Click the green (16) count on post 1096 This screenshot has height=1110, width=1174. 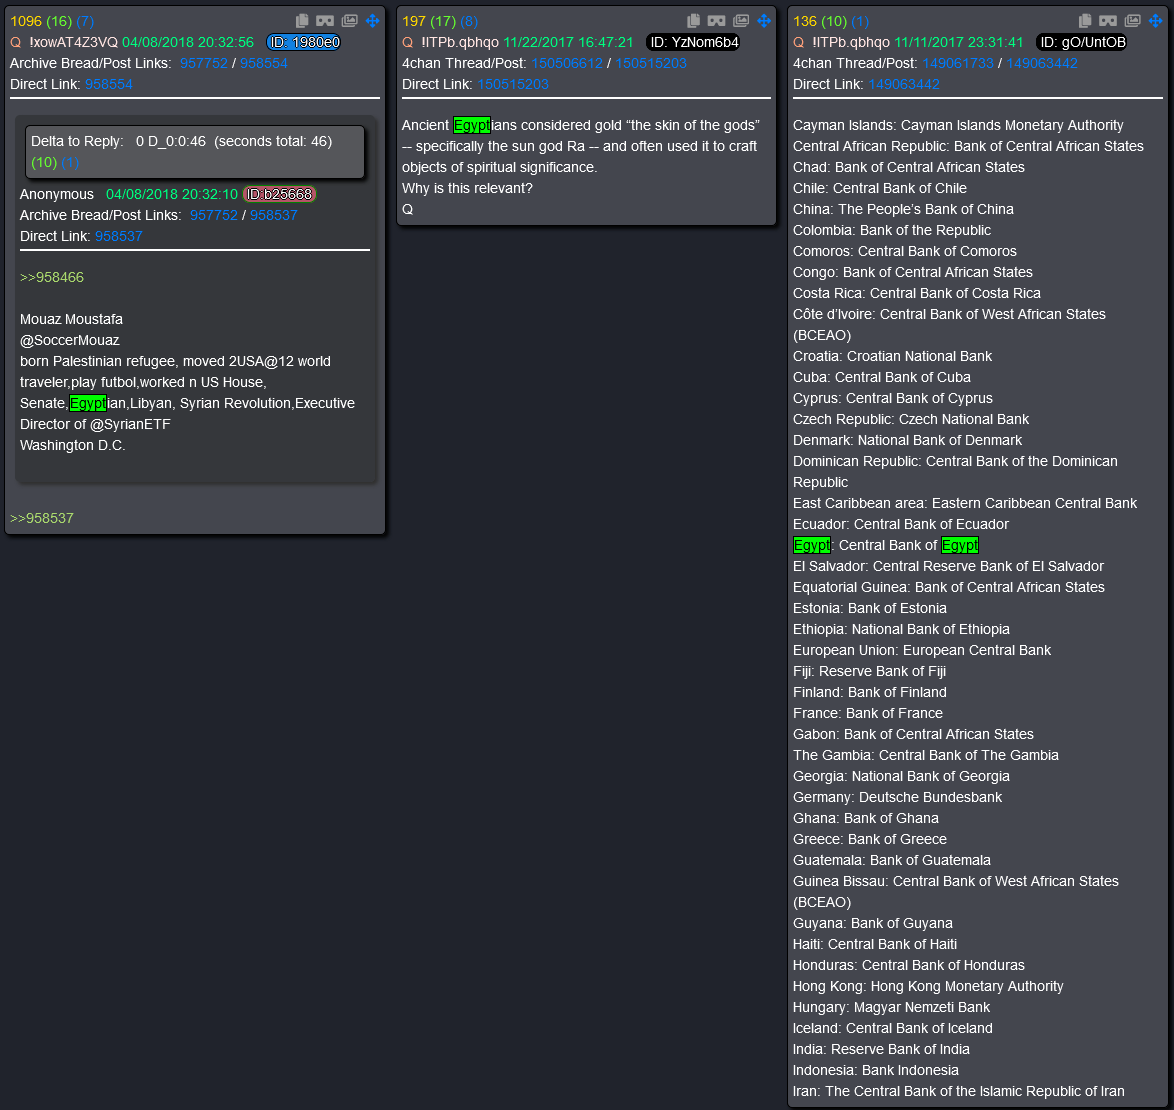click(x=59, y=22)
